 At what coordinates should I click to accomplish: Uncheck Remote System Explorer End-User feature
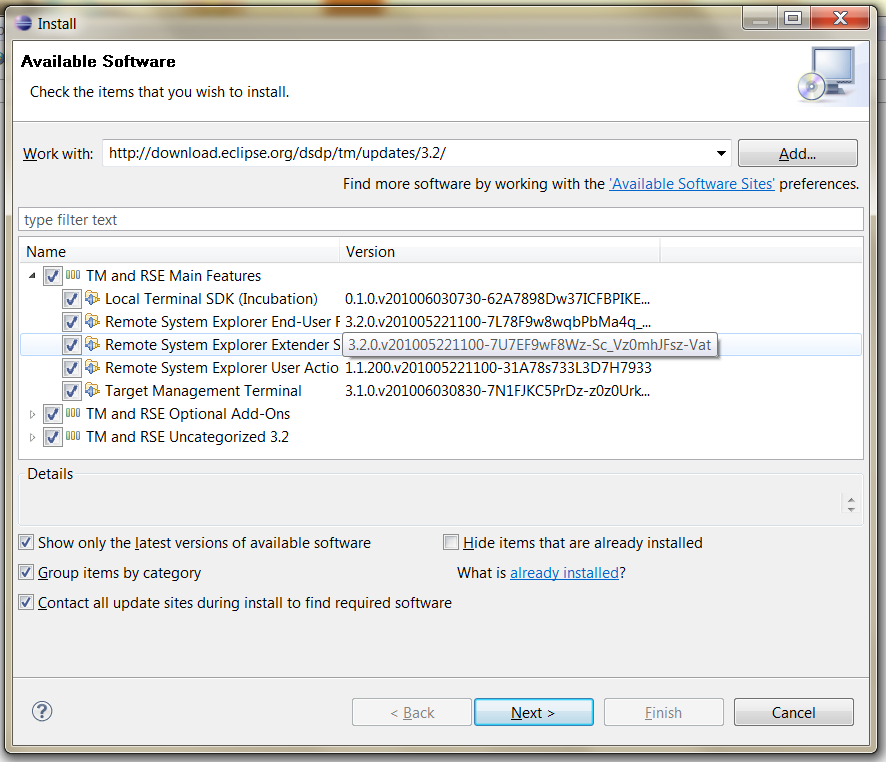click(71, 322)
